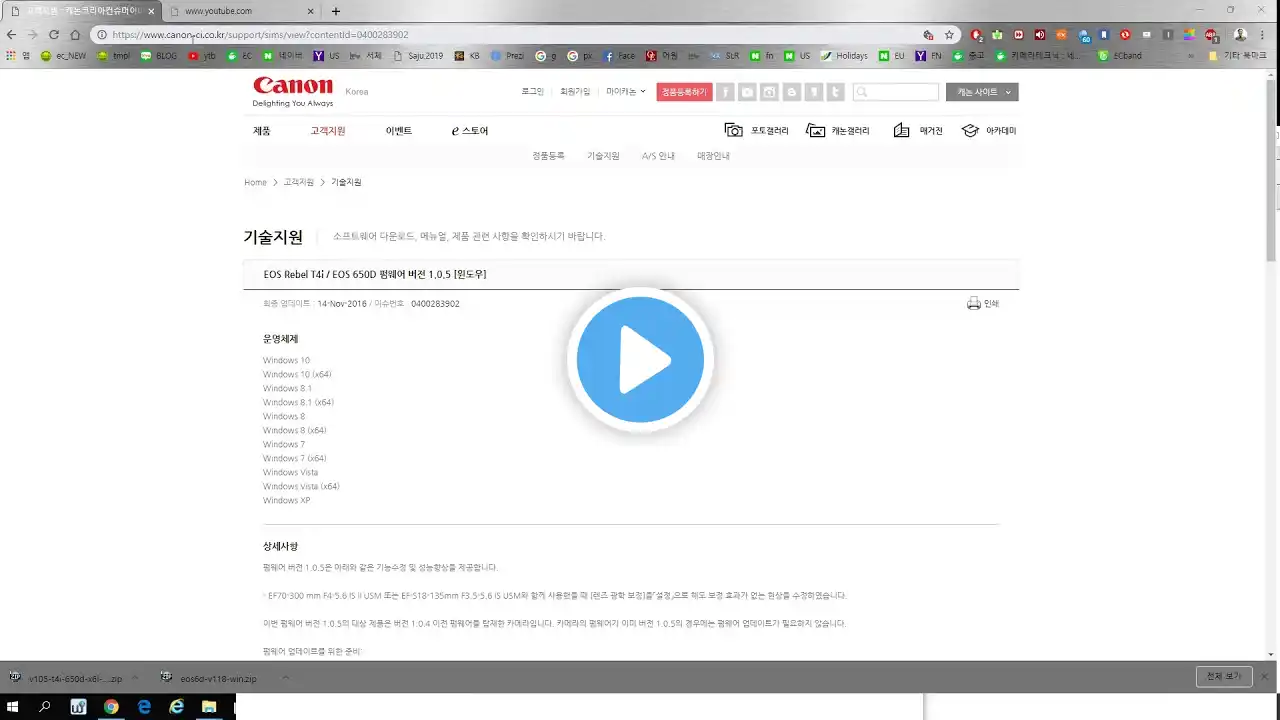This screenshot has height=720, width=1280.
Task: Click the Canon logo
Action: point(293,86)
